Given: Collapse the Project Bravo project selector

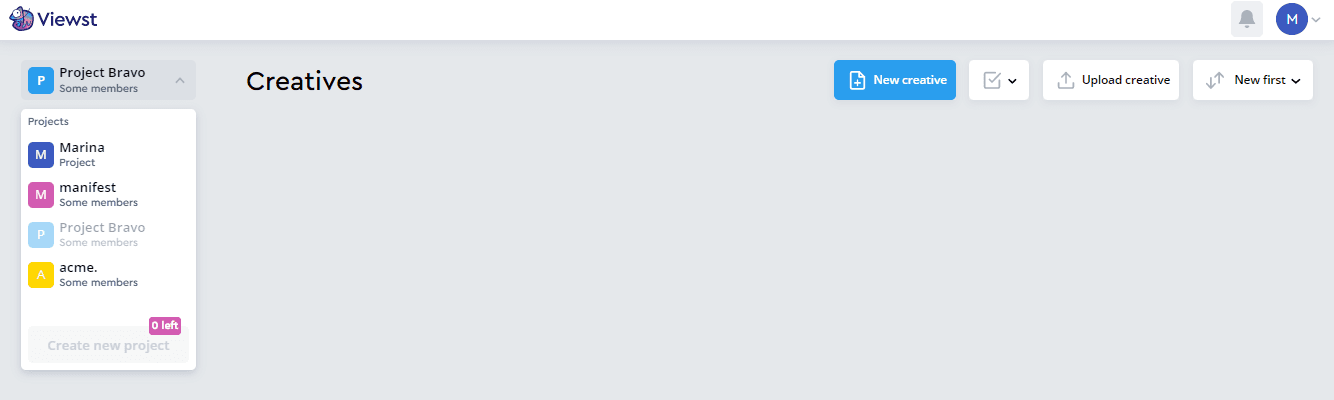Looking at the screenshot, I should pos(109,80).
